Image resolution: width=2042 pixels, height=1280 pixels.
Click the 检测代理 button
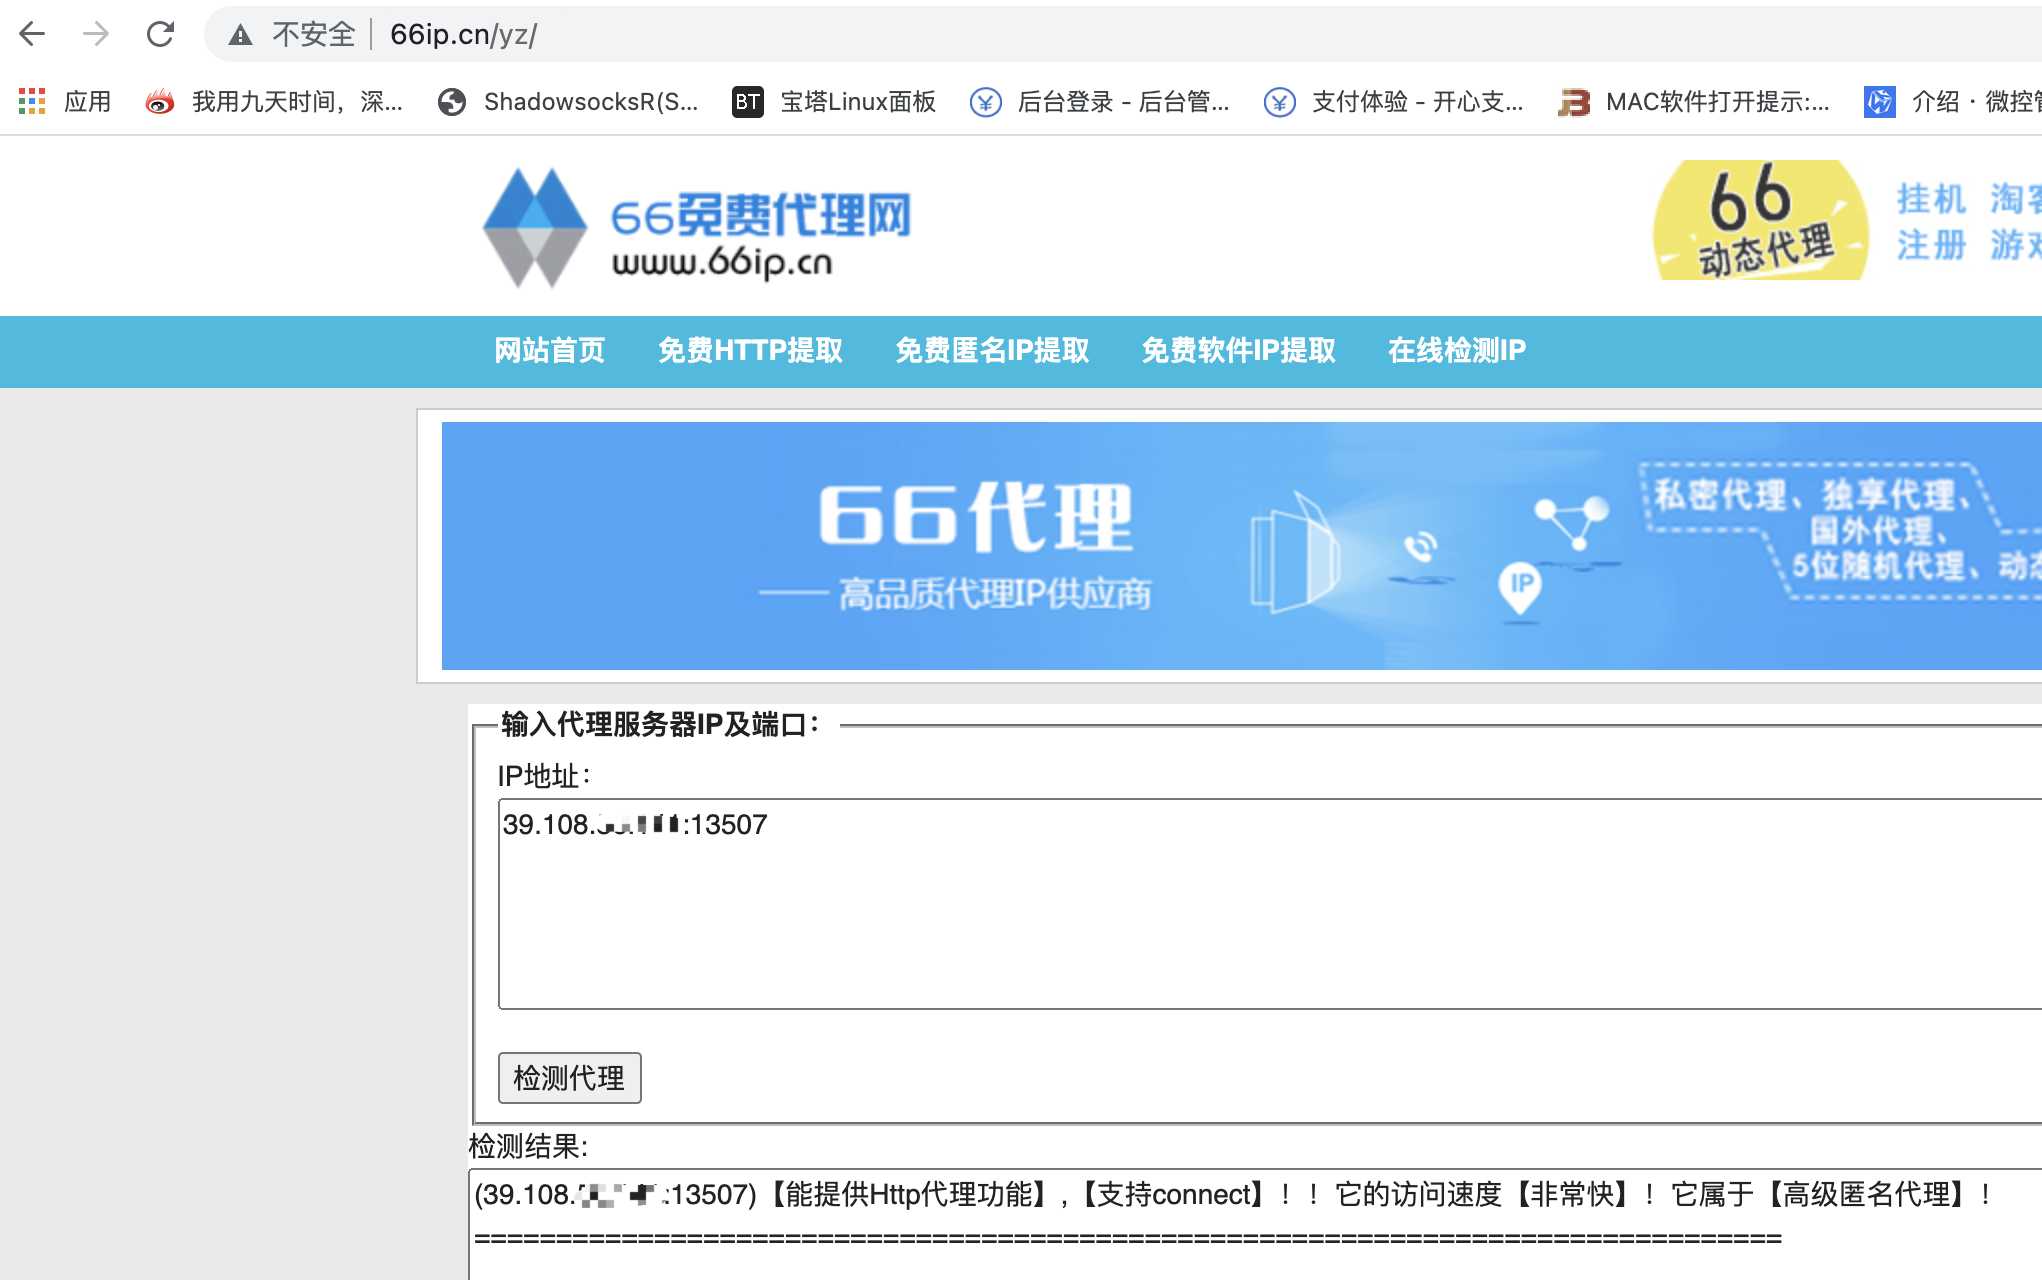(x=570, y=1078)
